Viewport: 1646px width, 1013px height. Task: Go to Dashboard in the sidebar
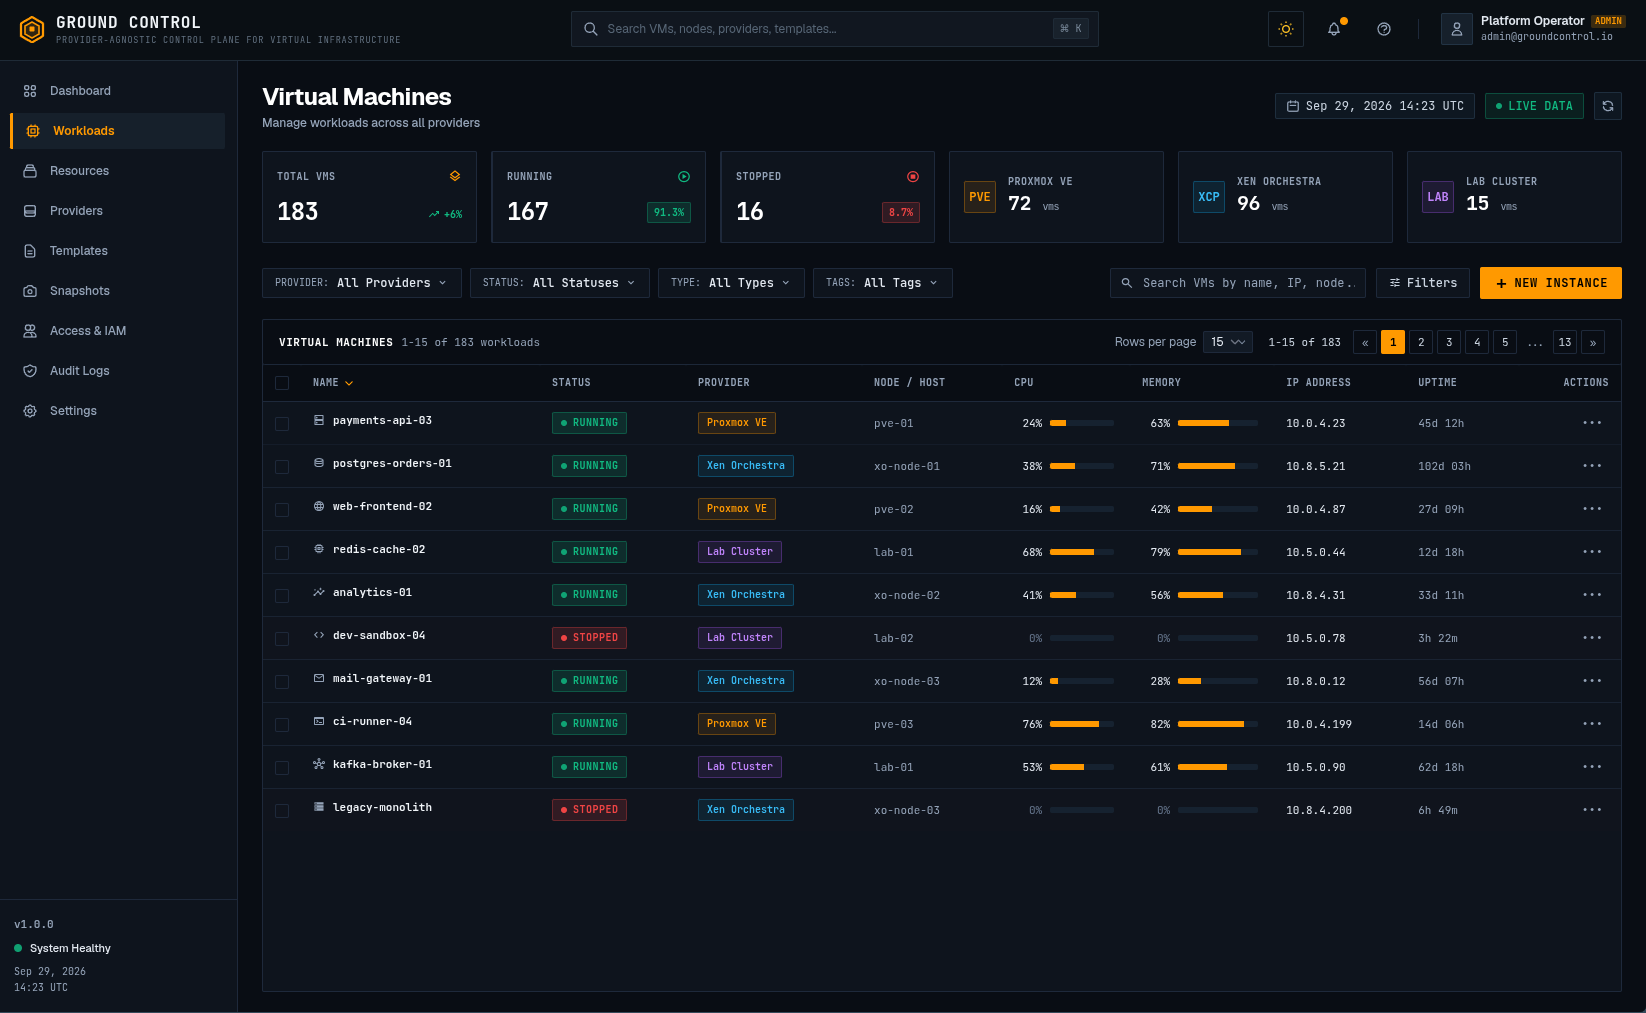tap(118, 91)
